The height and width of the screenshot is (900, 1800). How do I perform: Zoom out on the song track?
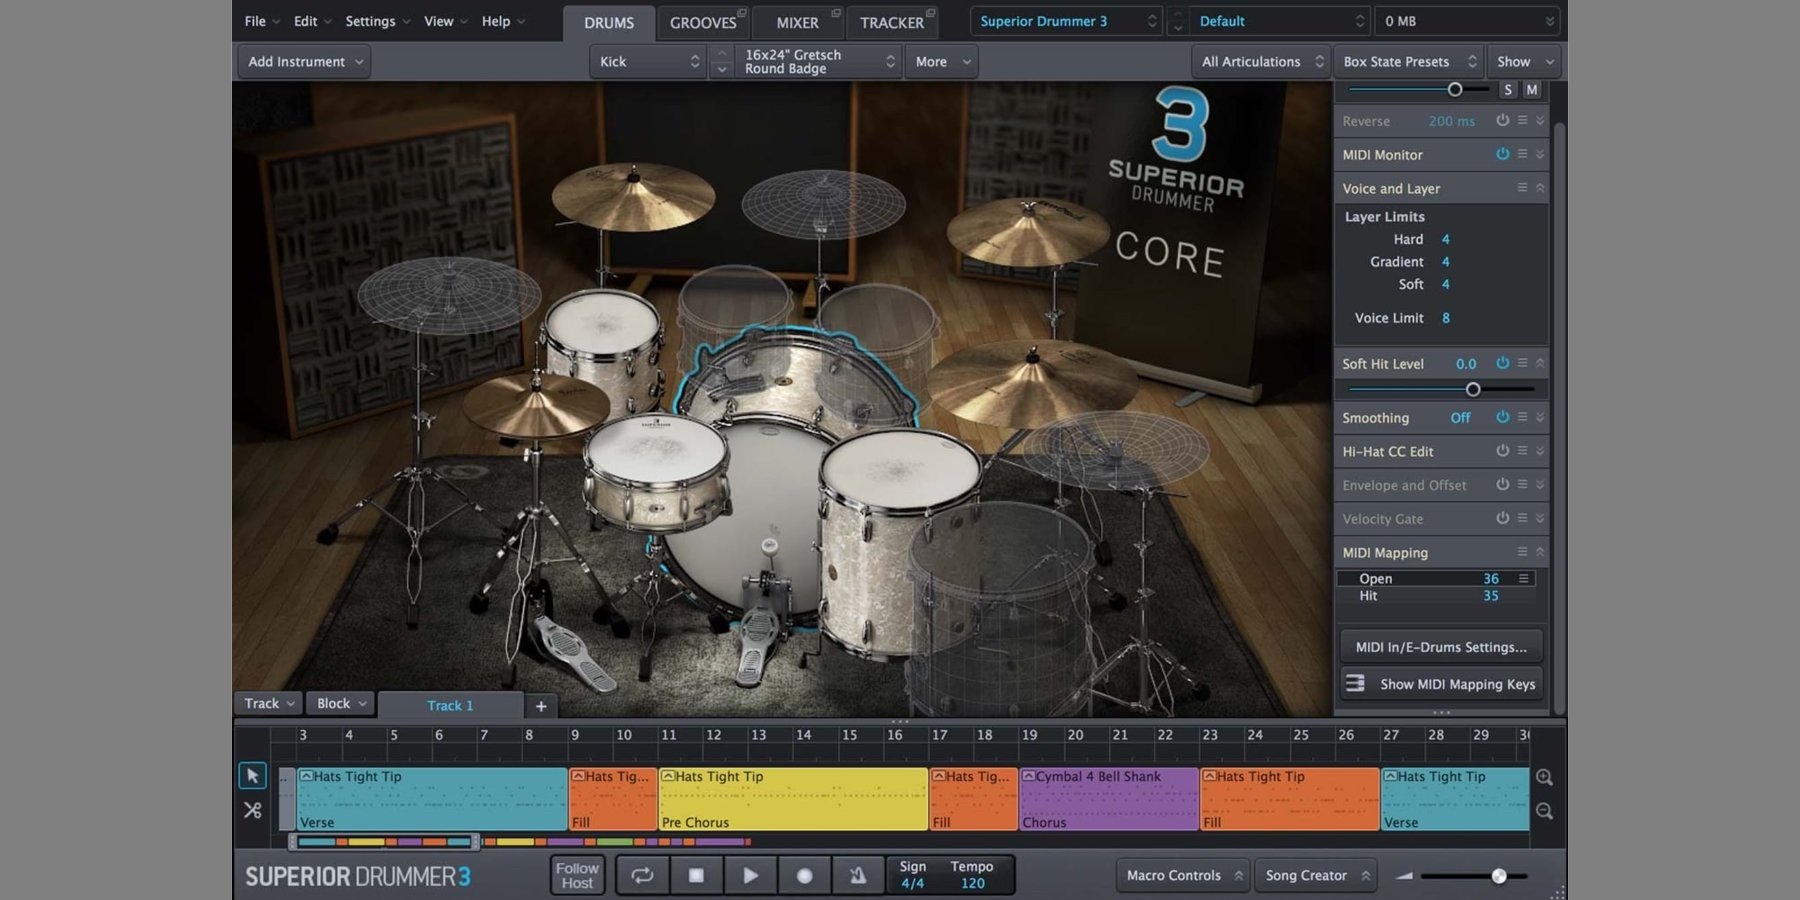[x=1544, y=811]
